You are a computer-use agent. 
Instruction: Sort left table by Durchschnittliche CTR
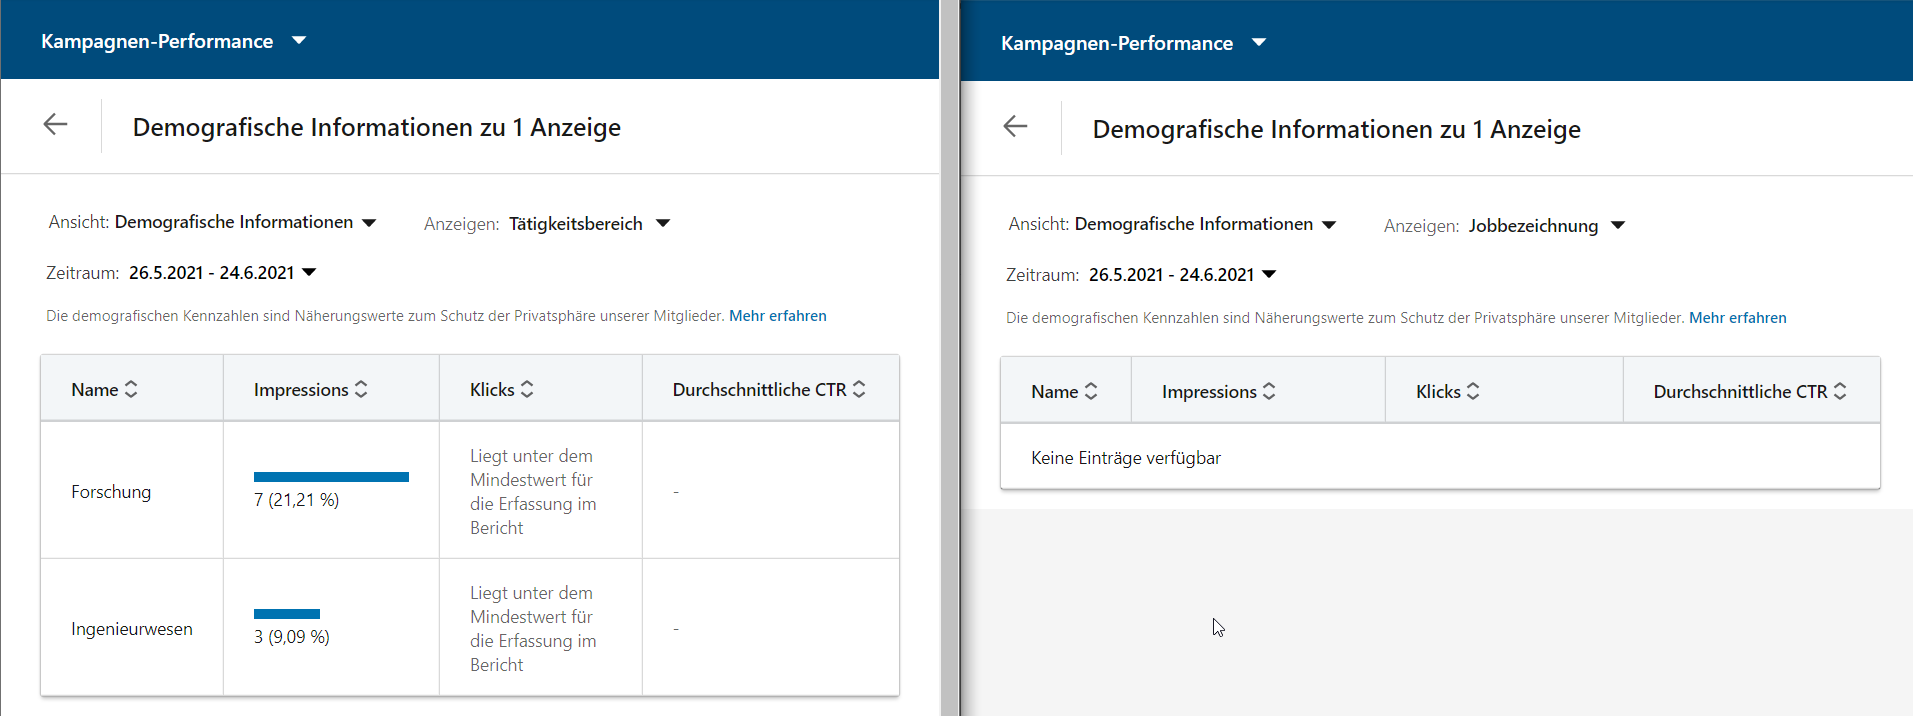(x=768, y=390)
